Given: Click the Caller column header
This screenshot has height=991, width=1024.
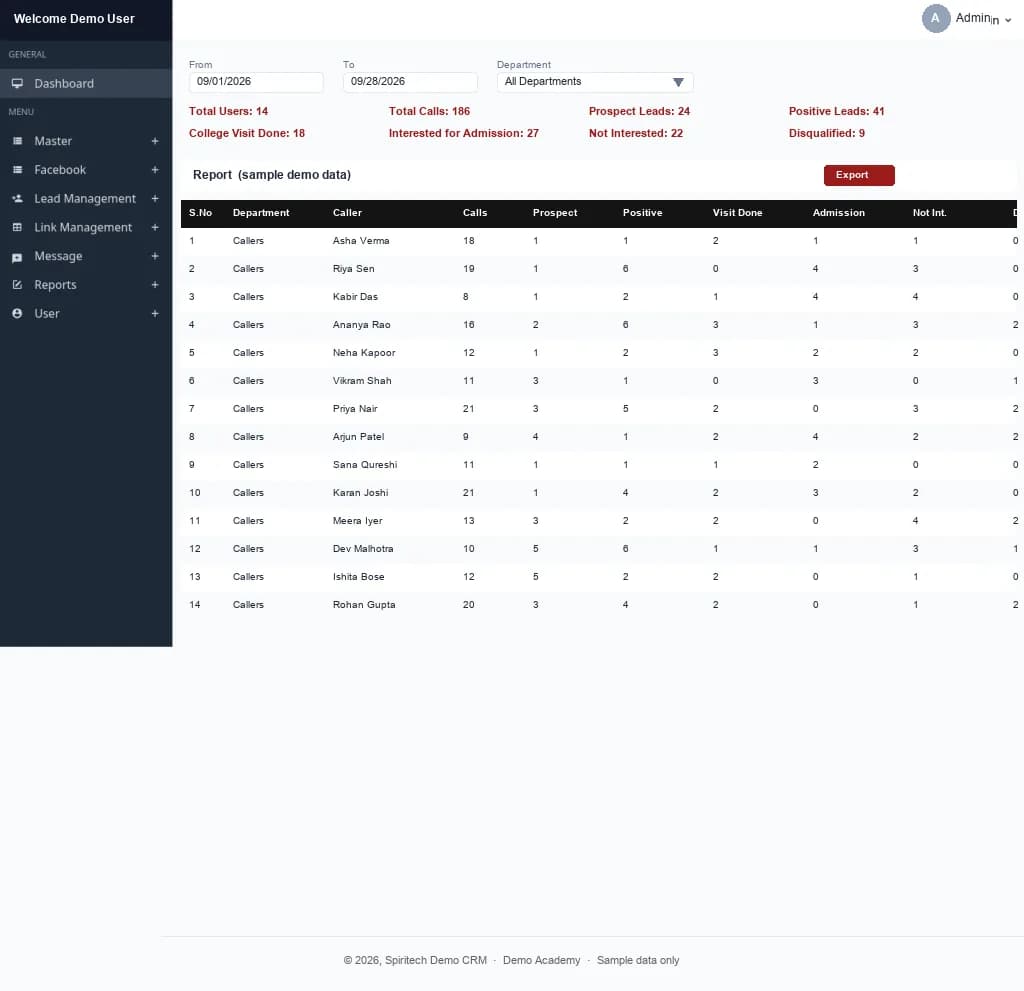Looking at the screenshot, I should (347, 213).
